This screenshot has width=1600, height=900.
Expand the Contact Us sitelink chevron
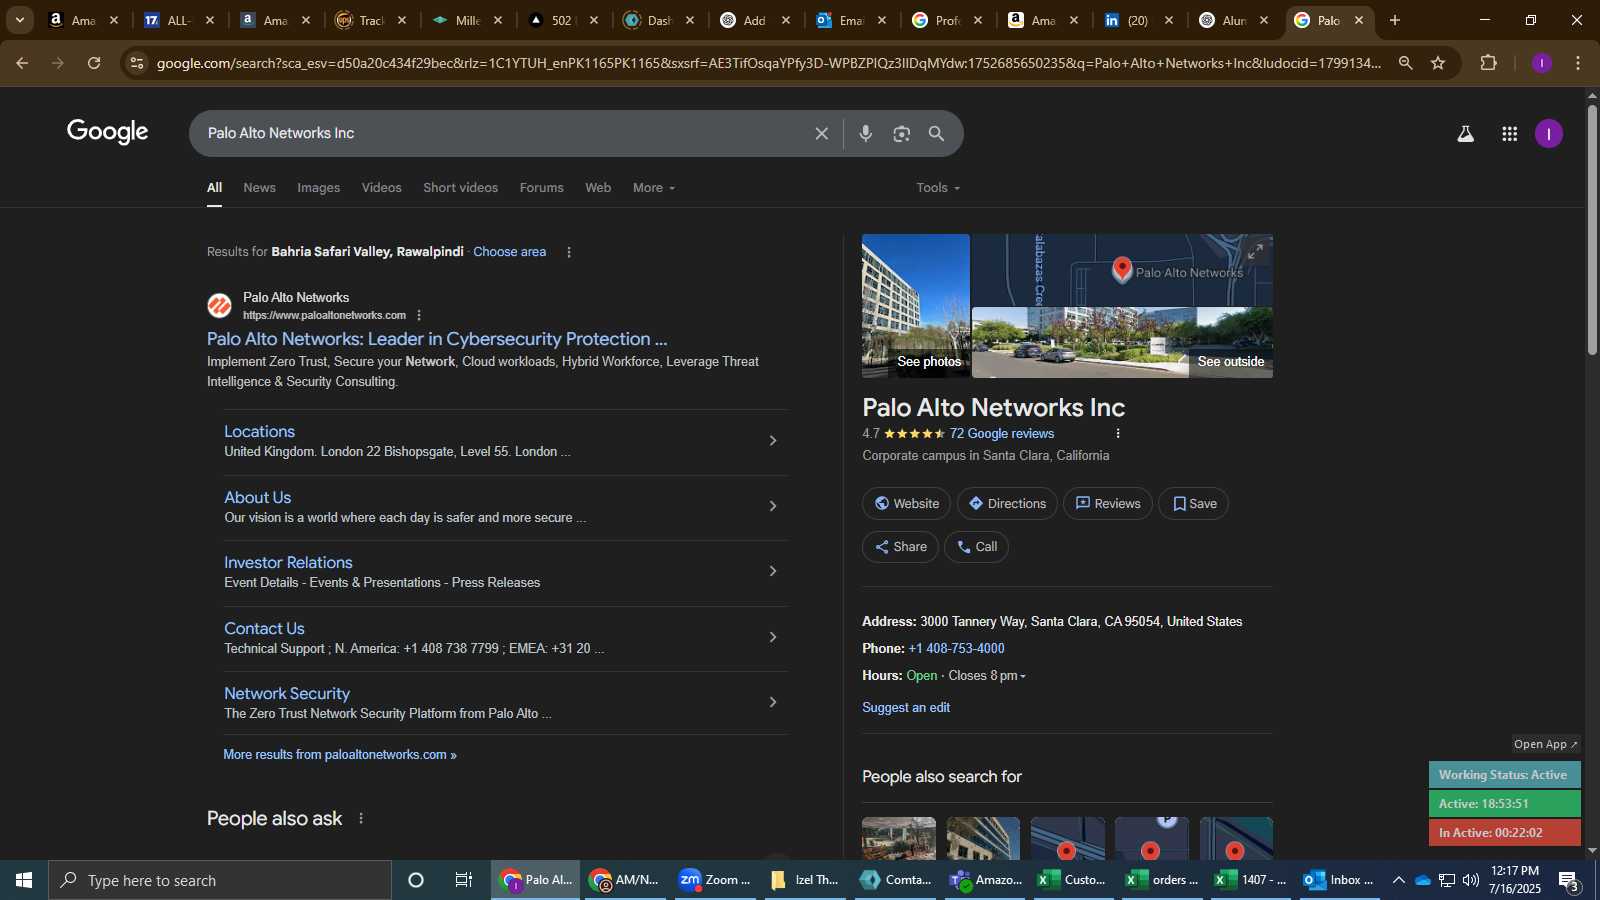click(772, 637)
